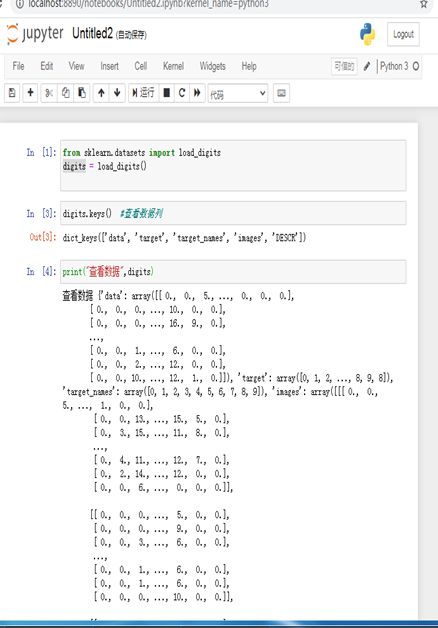Copy selected cells icon
This screenshot has width=438, height=628.
66,93
